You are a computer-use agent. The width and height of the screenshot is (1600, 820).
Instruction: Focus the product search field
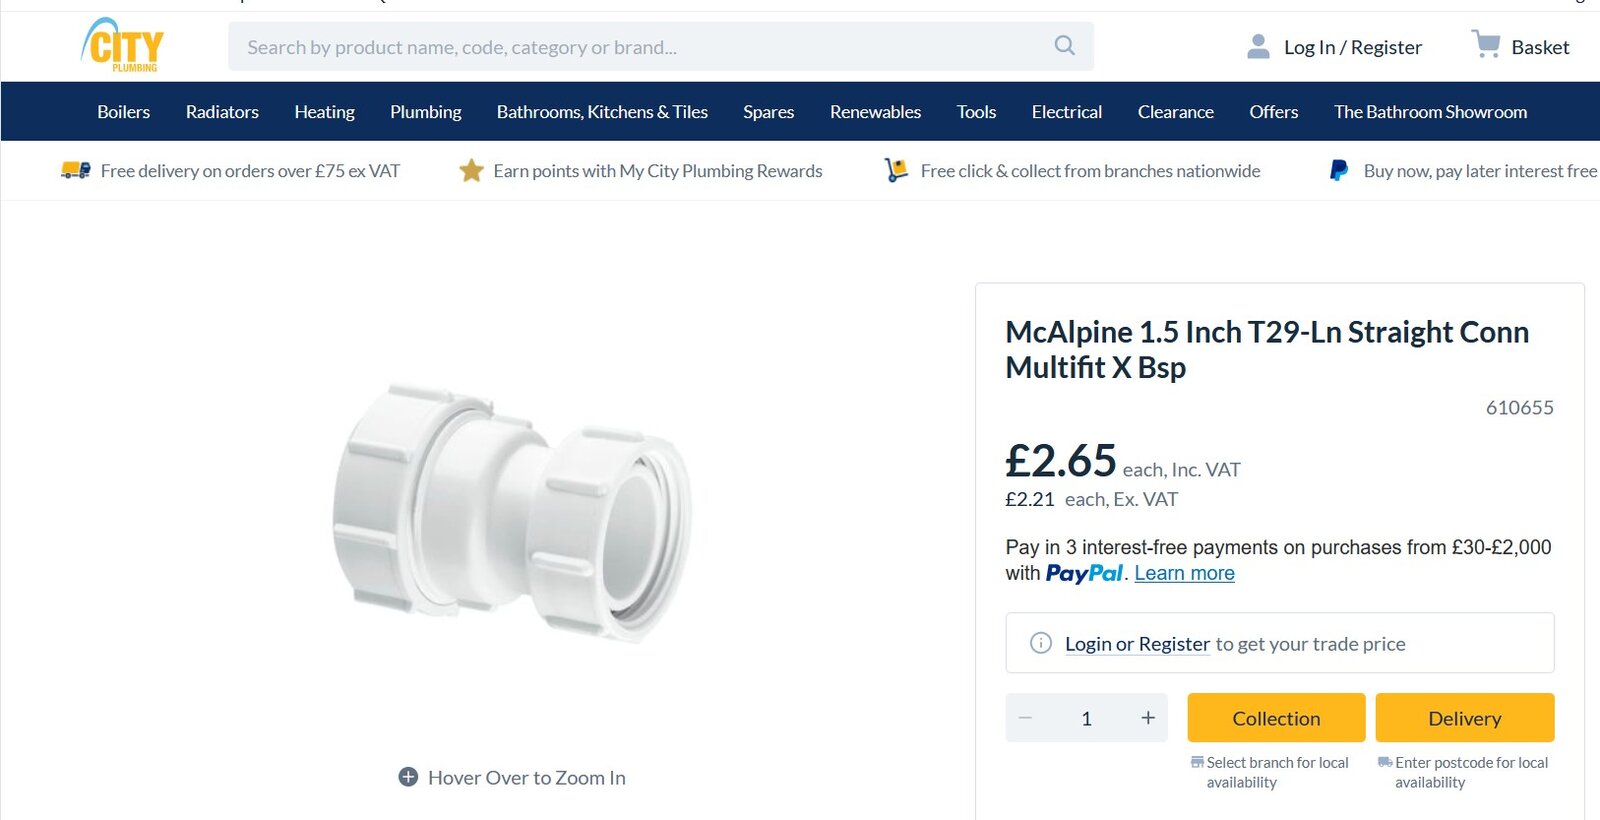(640, 47)
